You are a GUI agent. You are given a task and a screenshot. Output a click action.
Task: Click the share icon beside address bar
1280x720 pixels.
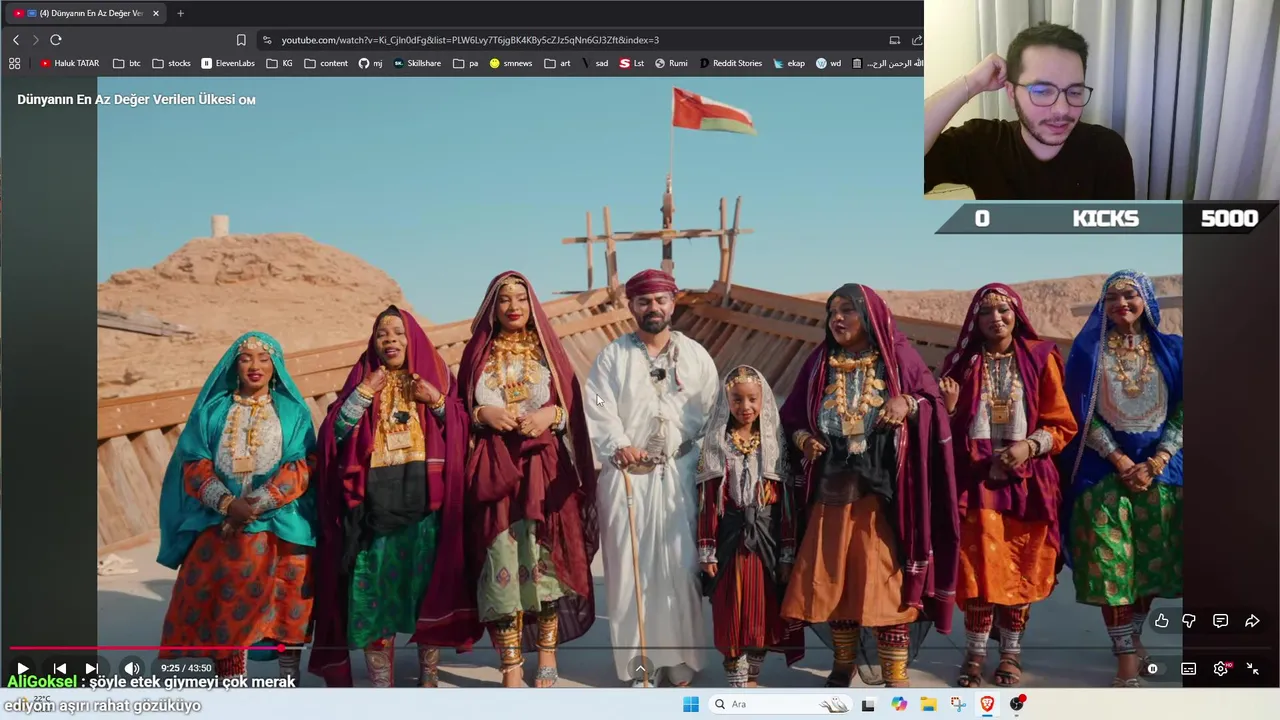(916, 40)
